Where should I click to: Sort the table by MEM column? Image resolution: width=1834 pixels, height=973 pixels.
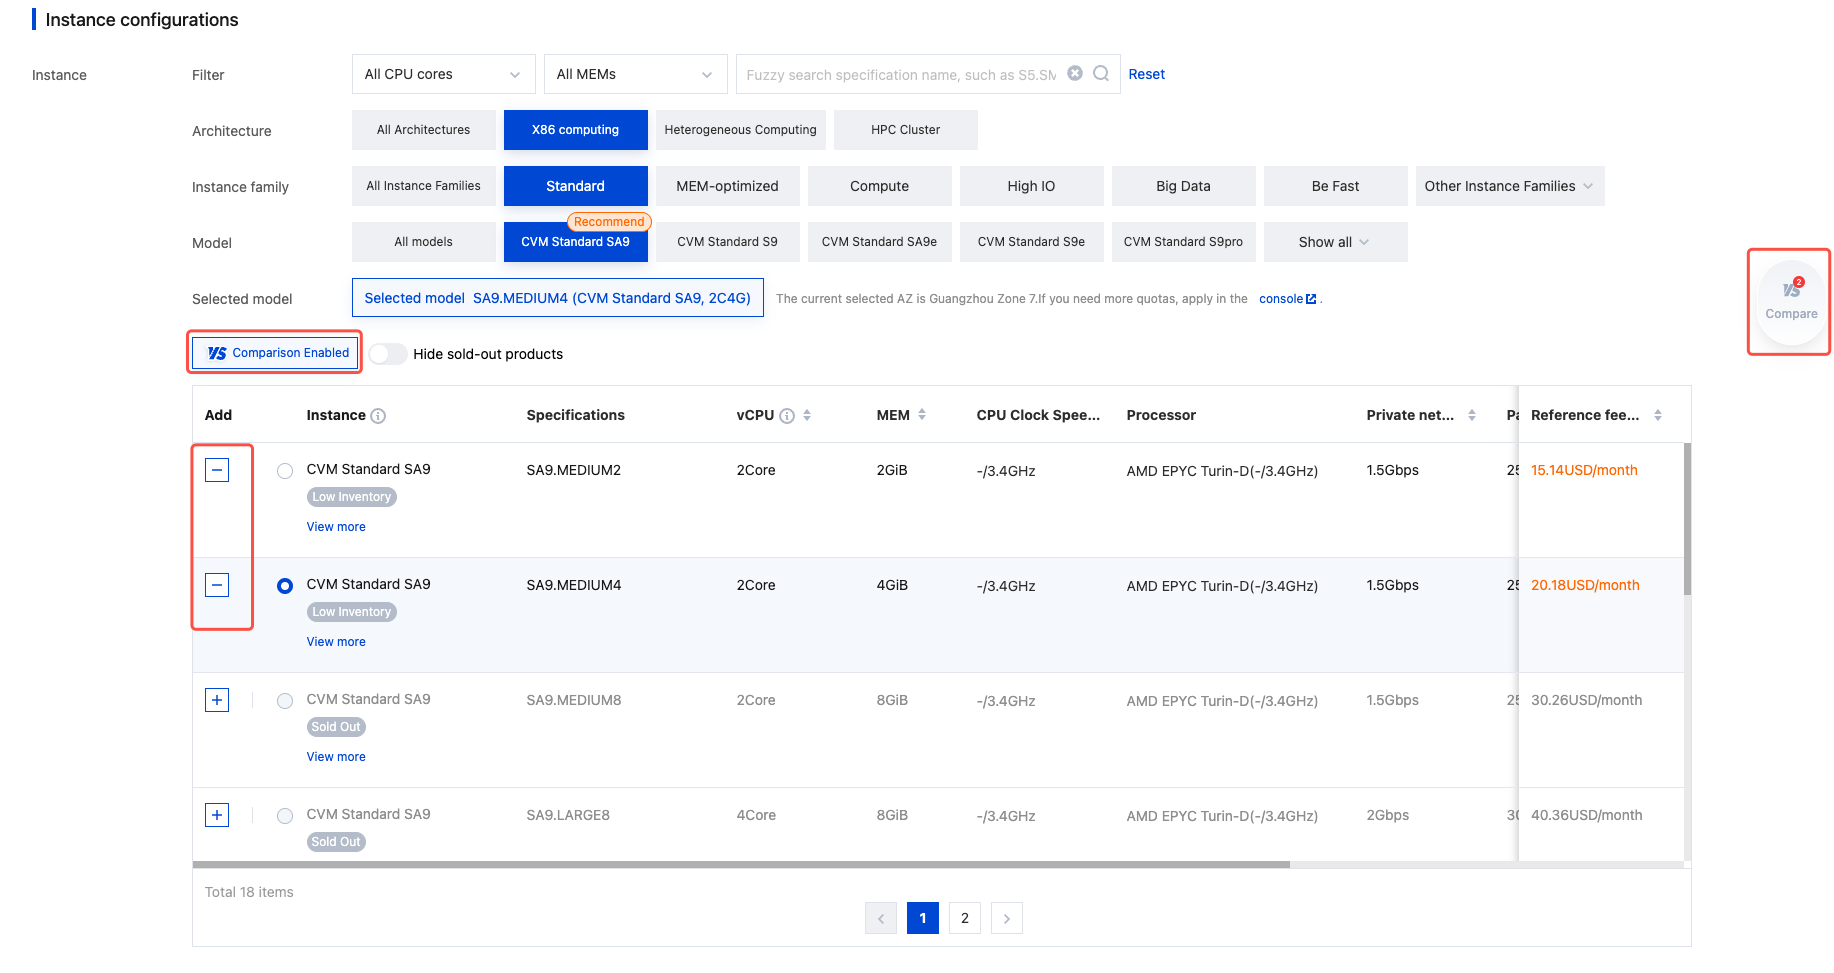point(921,415)
